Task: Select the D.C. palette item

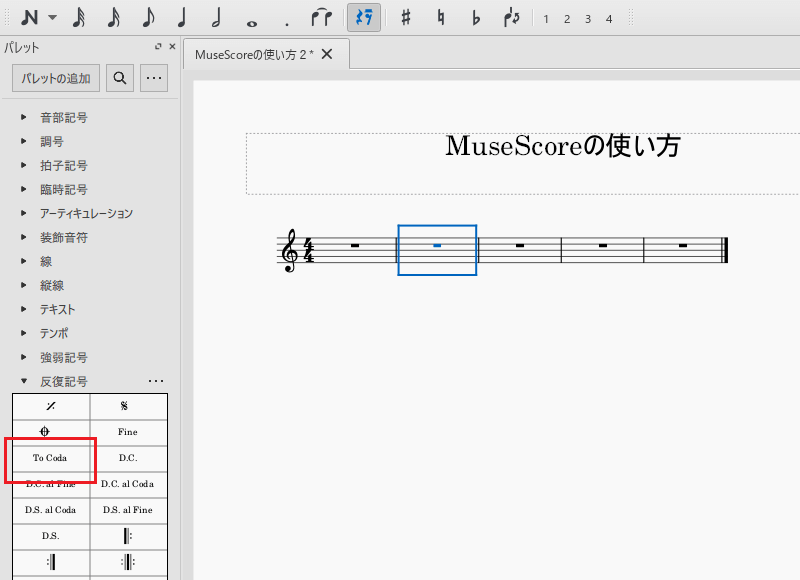Action: pyautogui.click(x=129, y=458)
